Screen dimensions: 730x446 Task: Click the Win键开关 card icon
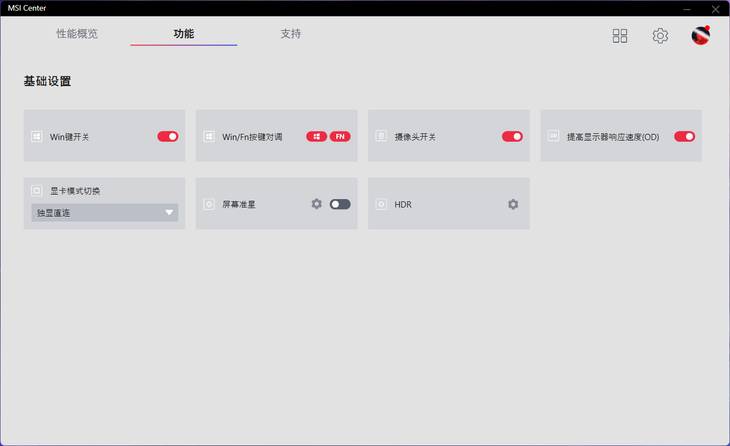pos(37,136)
